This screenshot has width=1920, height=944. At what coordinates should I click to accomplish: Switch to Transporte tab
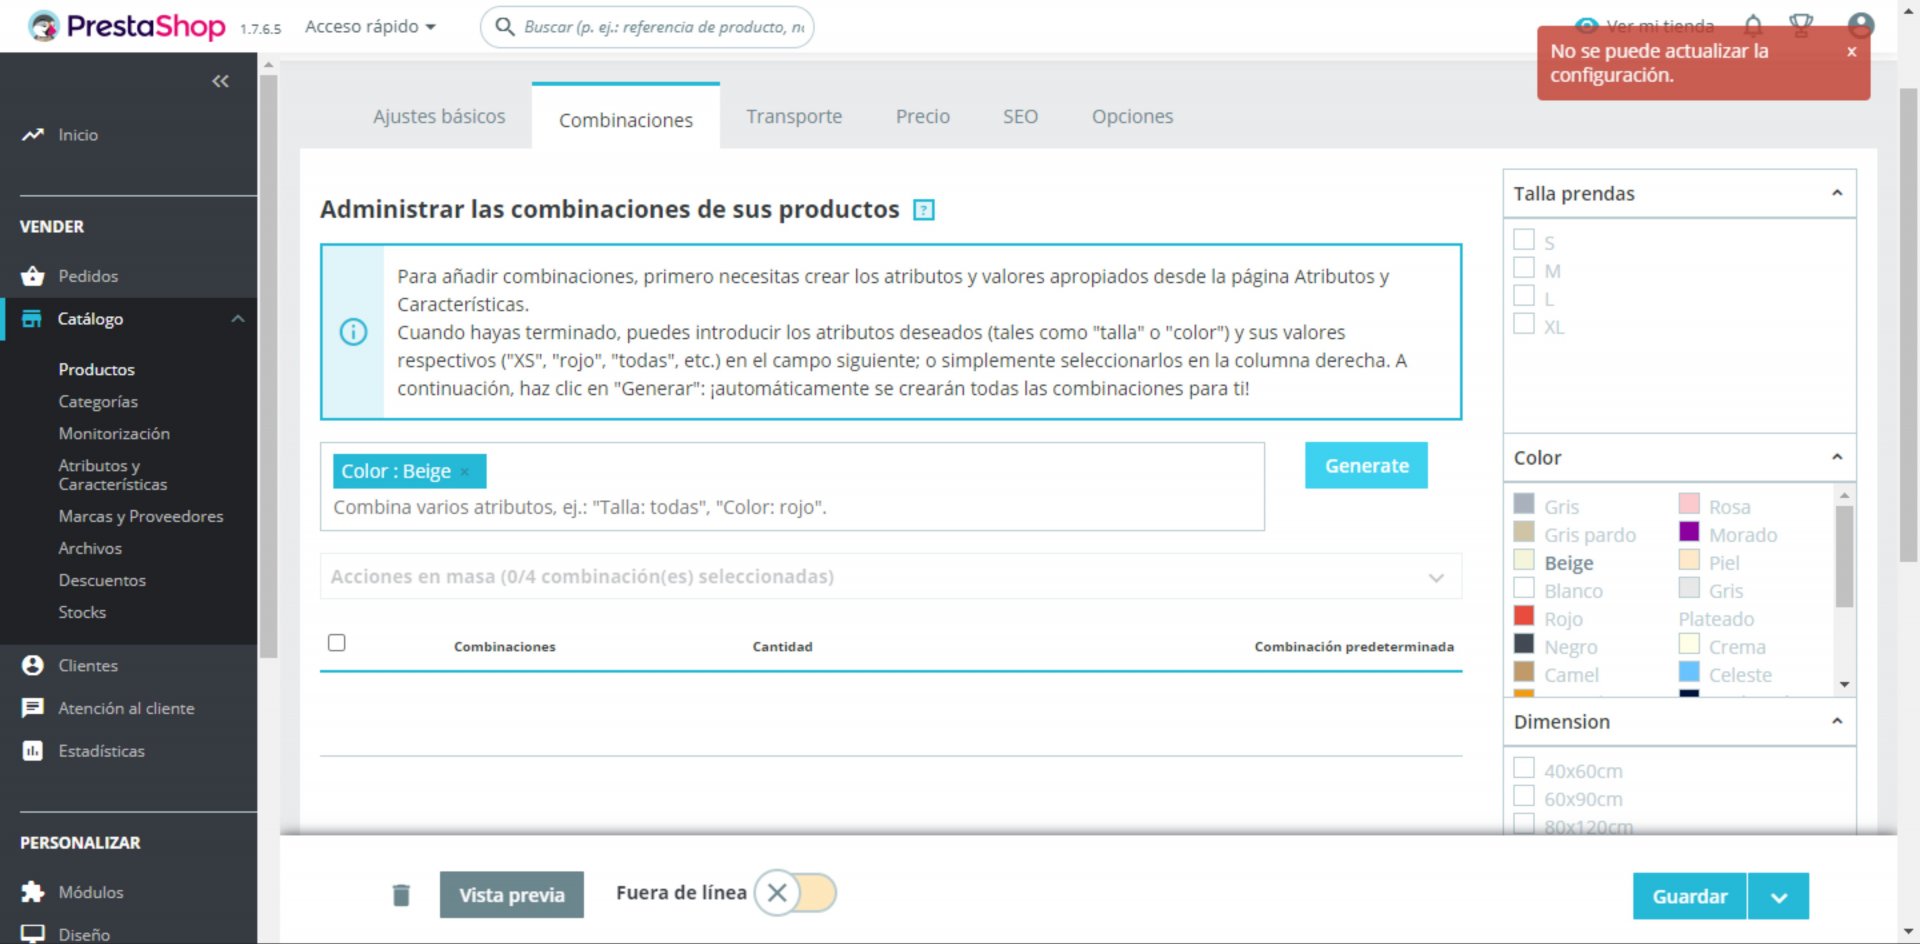pos(794,116)
